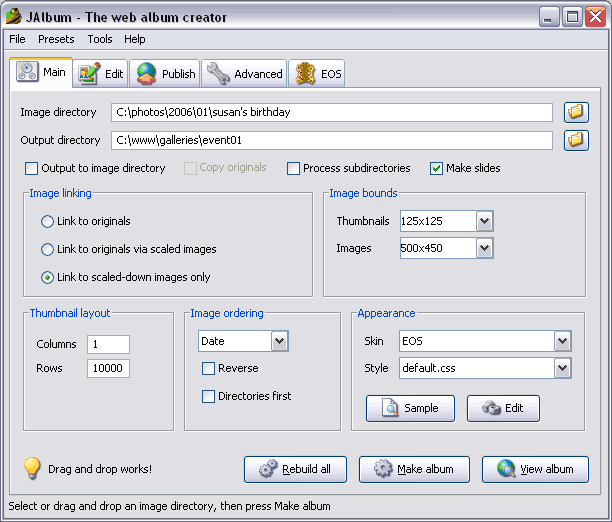
Task: Select Link to originals radio button
Action: coord(47,221)
